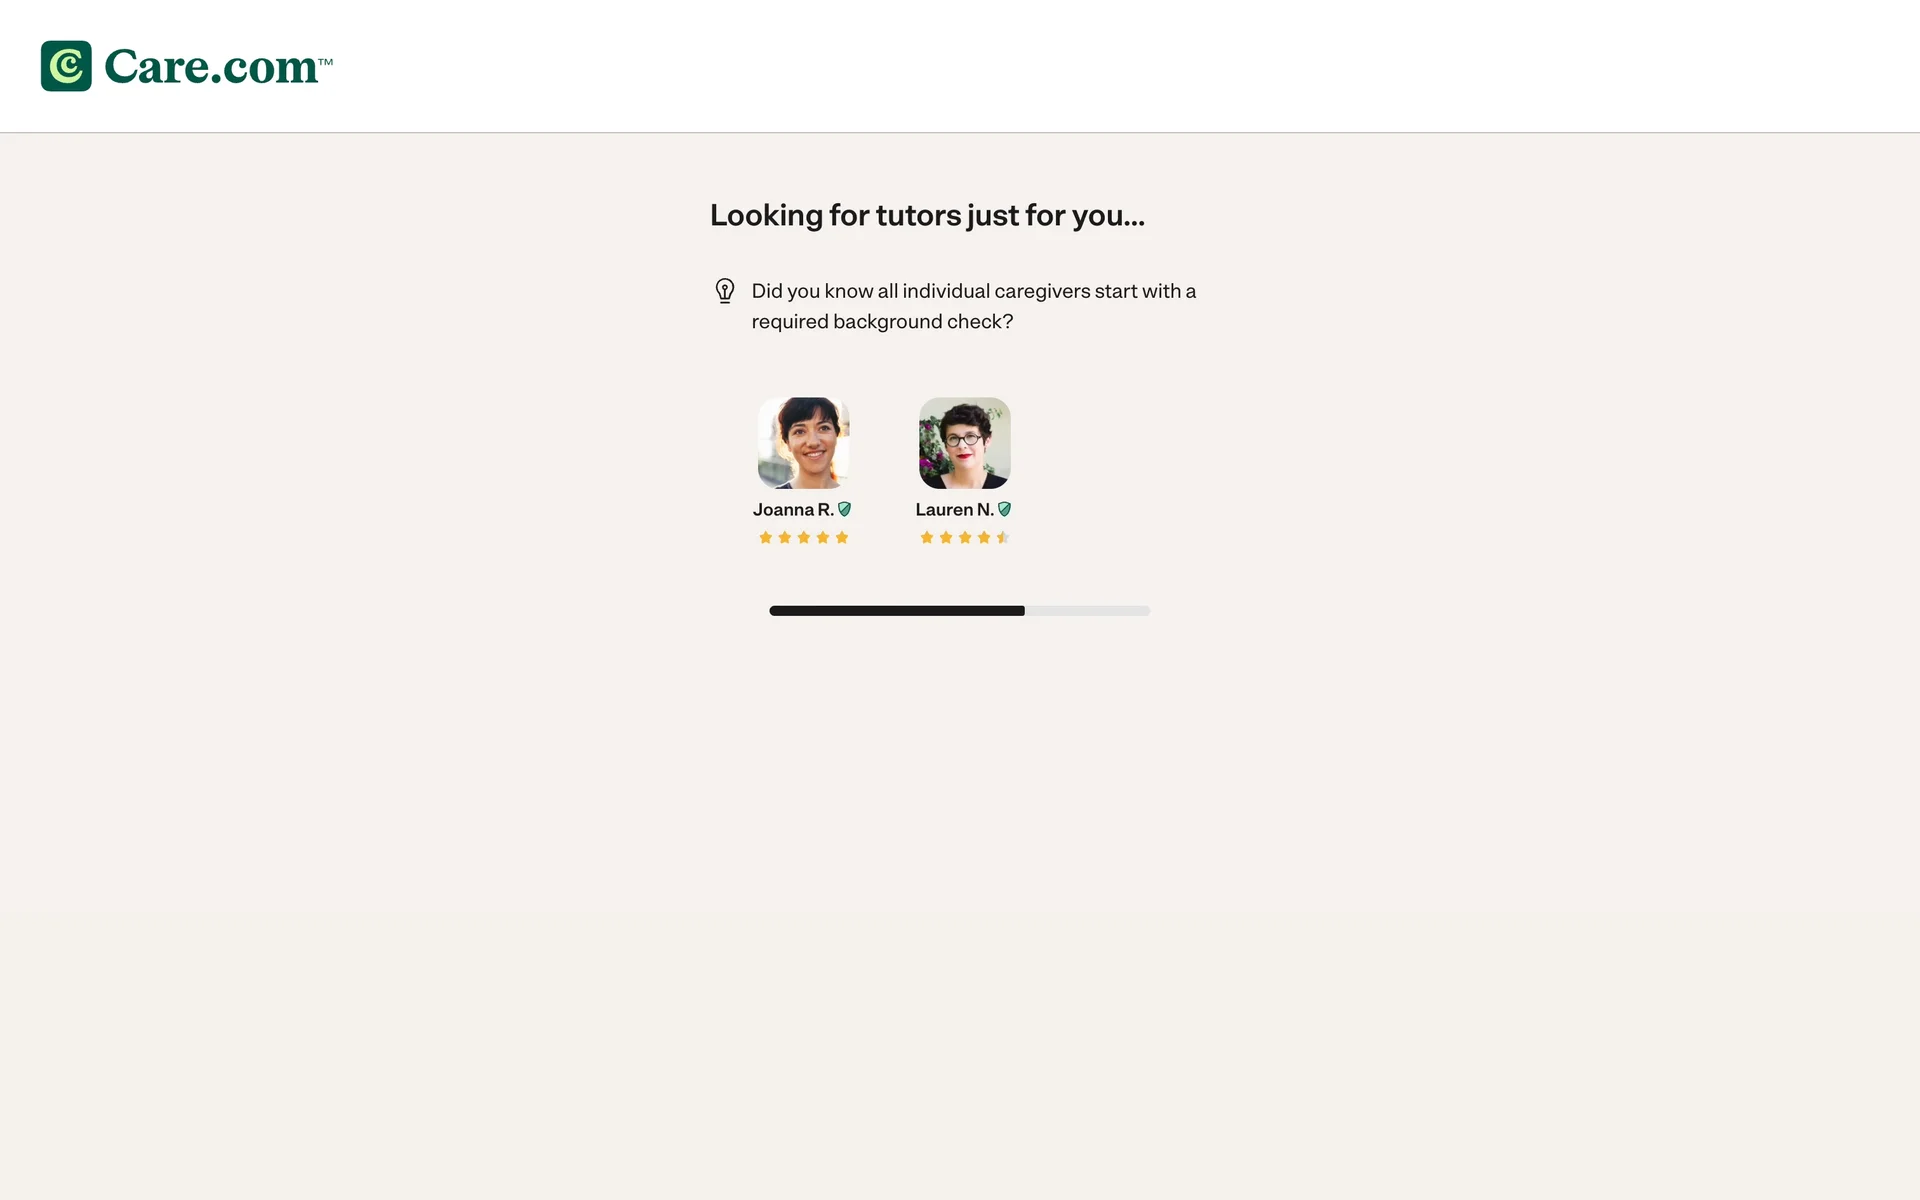Click the name Lauren N.

(954, 510)
